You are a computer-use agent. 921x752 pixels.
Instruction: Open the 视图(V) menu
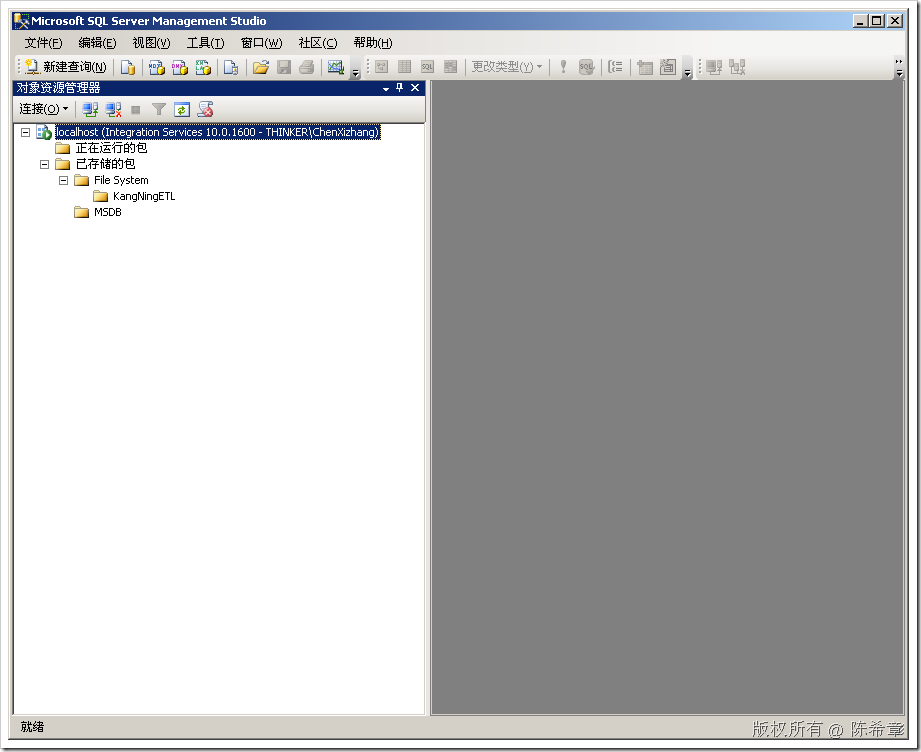pos(152,43)
